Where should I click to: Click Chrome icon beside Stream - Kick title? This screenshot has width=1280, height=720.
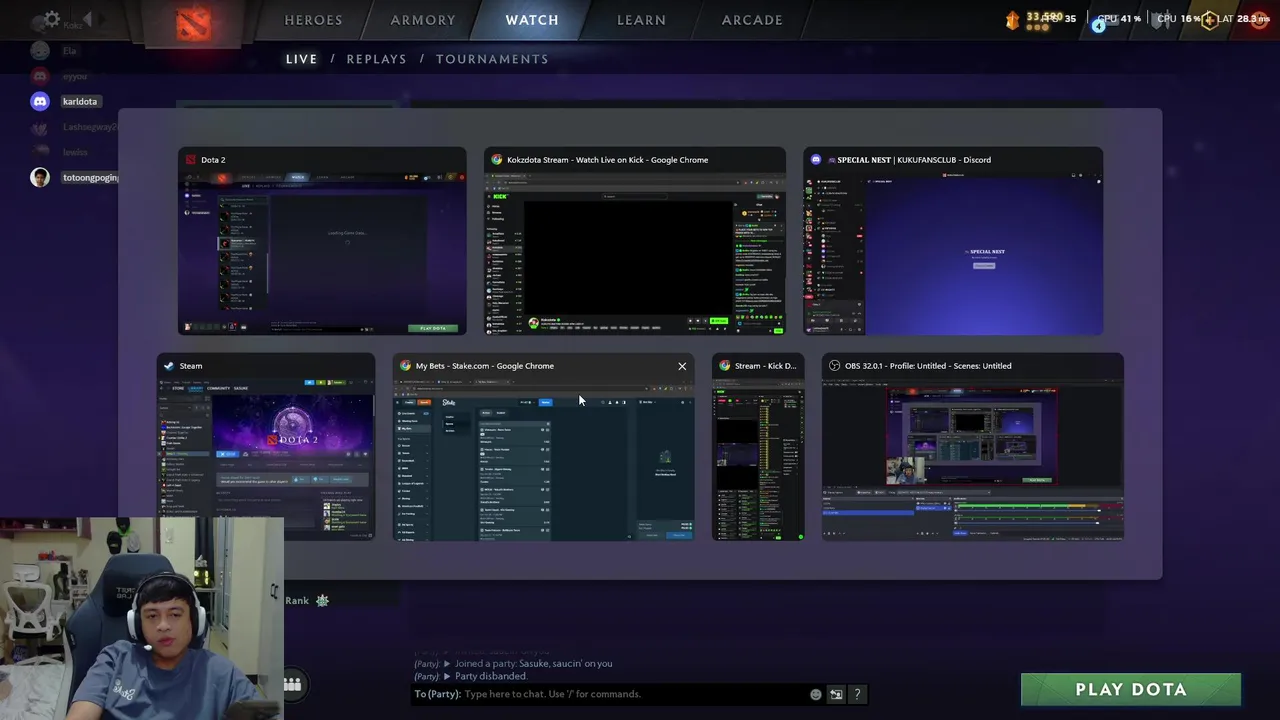click(x=724, y=366)
